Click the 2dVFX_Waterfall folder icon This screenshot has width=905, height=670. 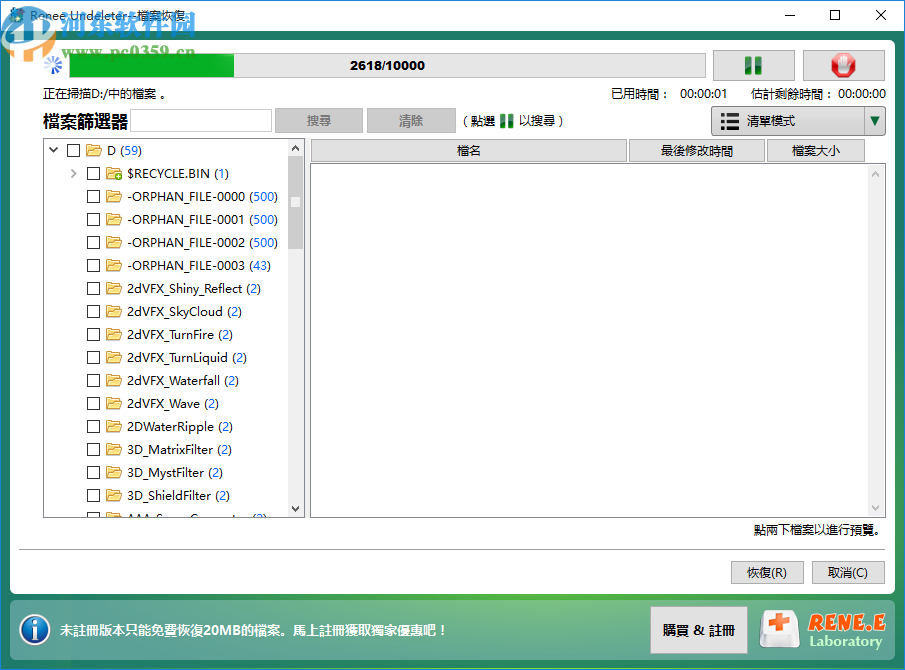114,380
